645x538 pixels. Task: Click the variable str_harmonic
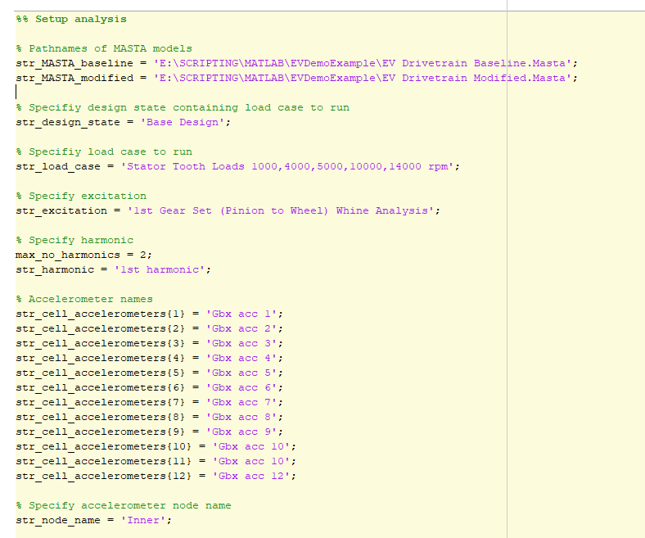click(55, 270)
